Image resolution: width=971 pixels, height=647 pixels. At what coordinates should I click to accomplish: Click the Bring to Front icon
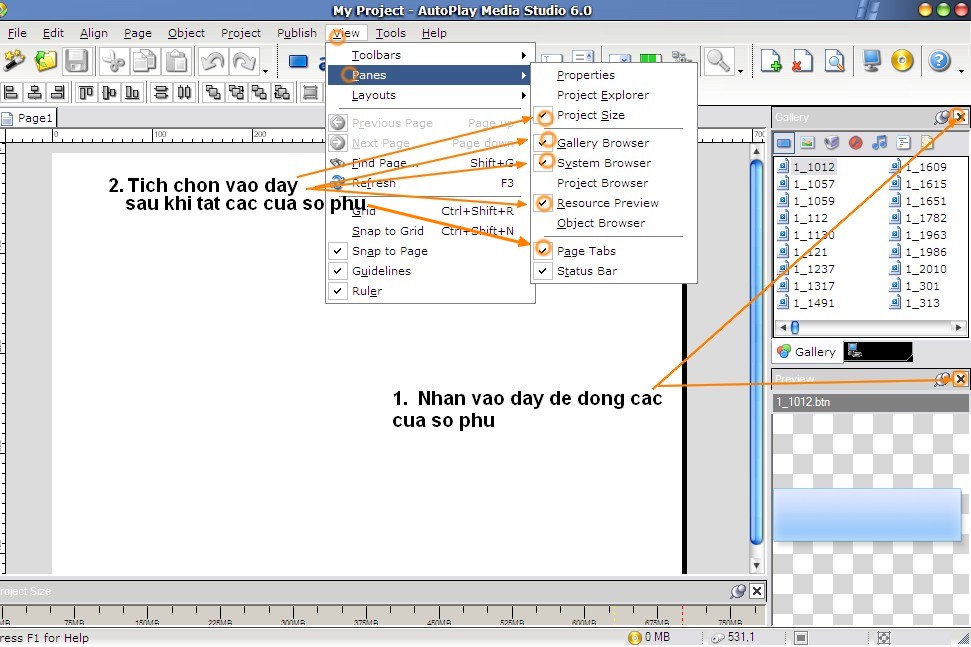tap(212, 92)
